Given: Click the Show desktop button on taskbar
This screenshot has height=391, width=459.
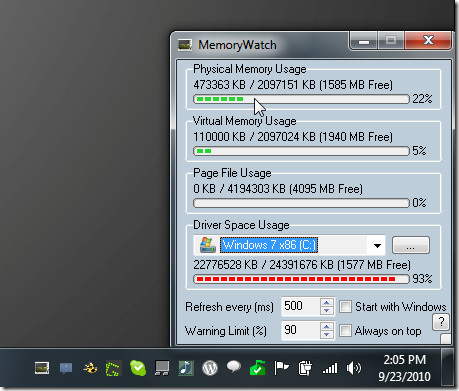Looking at the screenshot, I should (448, 368).
